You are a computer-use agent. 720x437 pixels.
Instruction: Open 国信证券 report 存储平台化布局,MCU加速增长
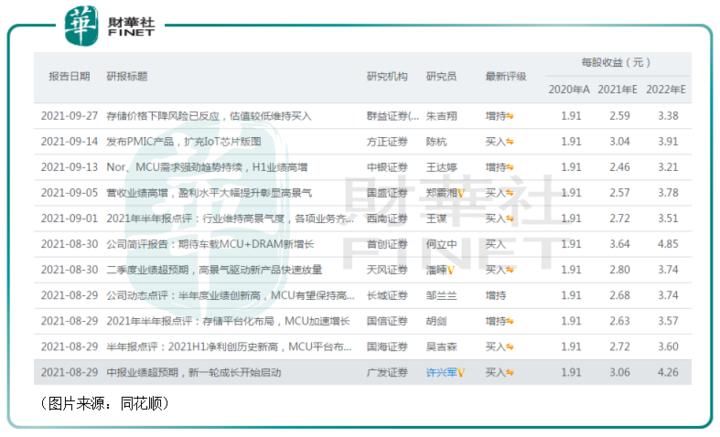click(228, 321)
